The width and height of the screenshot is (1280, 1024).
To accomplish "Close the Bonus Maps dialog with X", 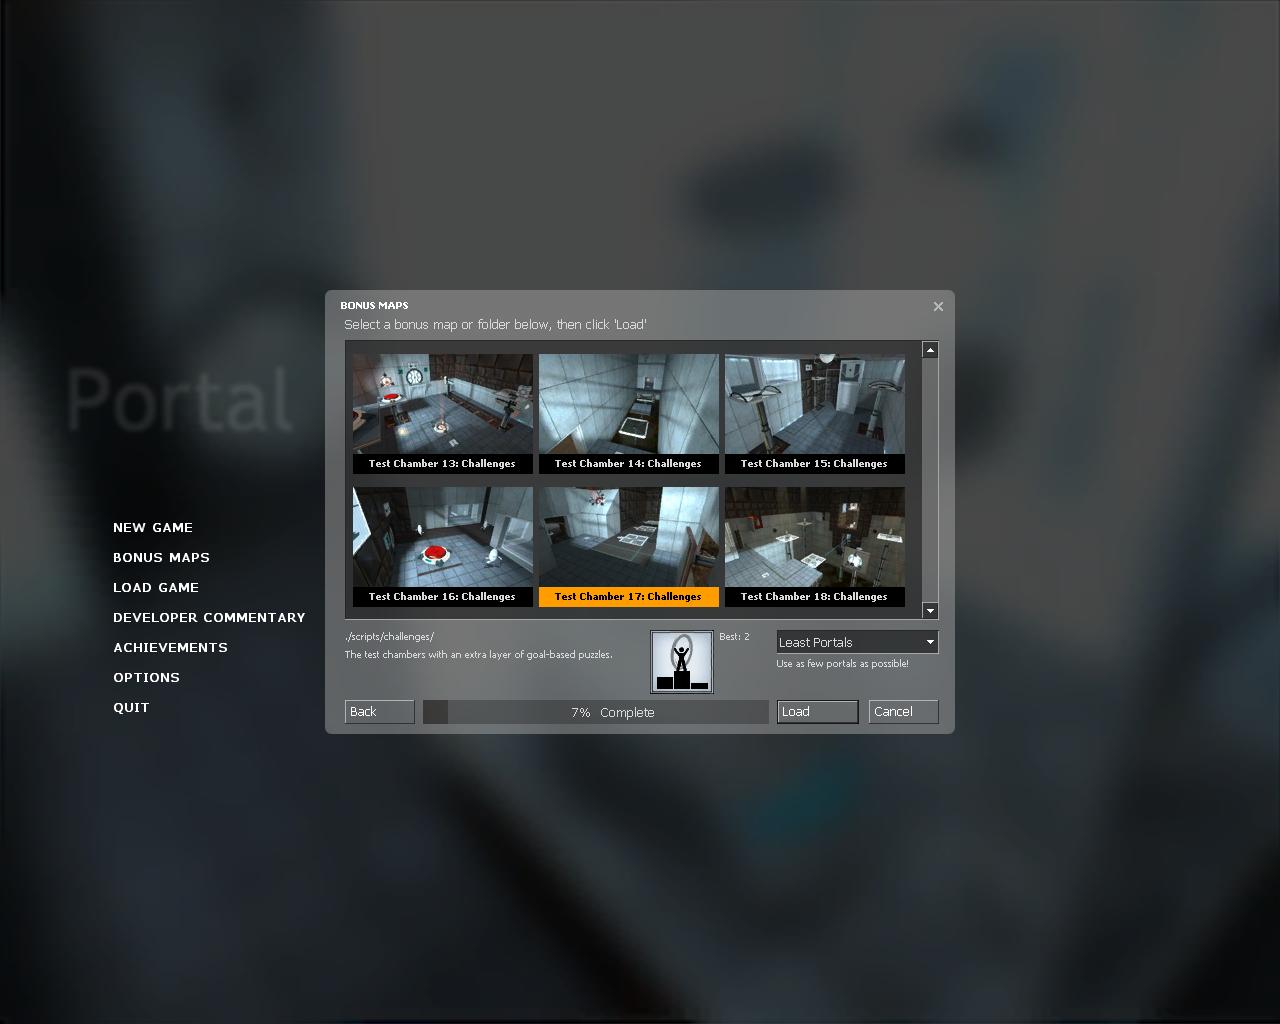I will pyautogui.click(x=938, y=307).
